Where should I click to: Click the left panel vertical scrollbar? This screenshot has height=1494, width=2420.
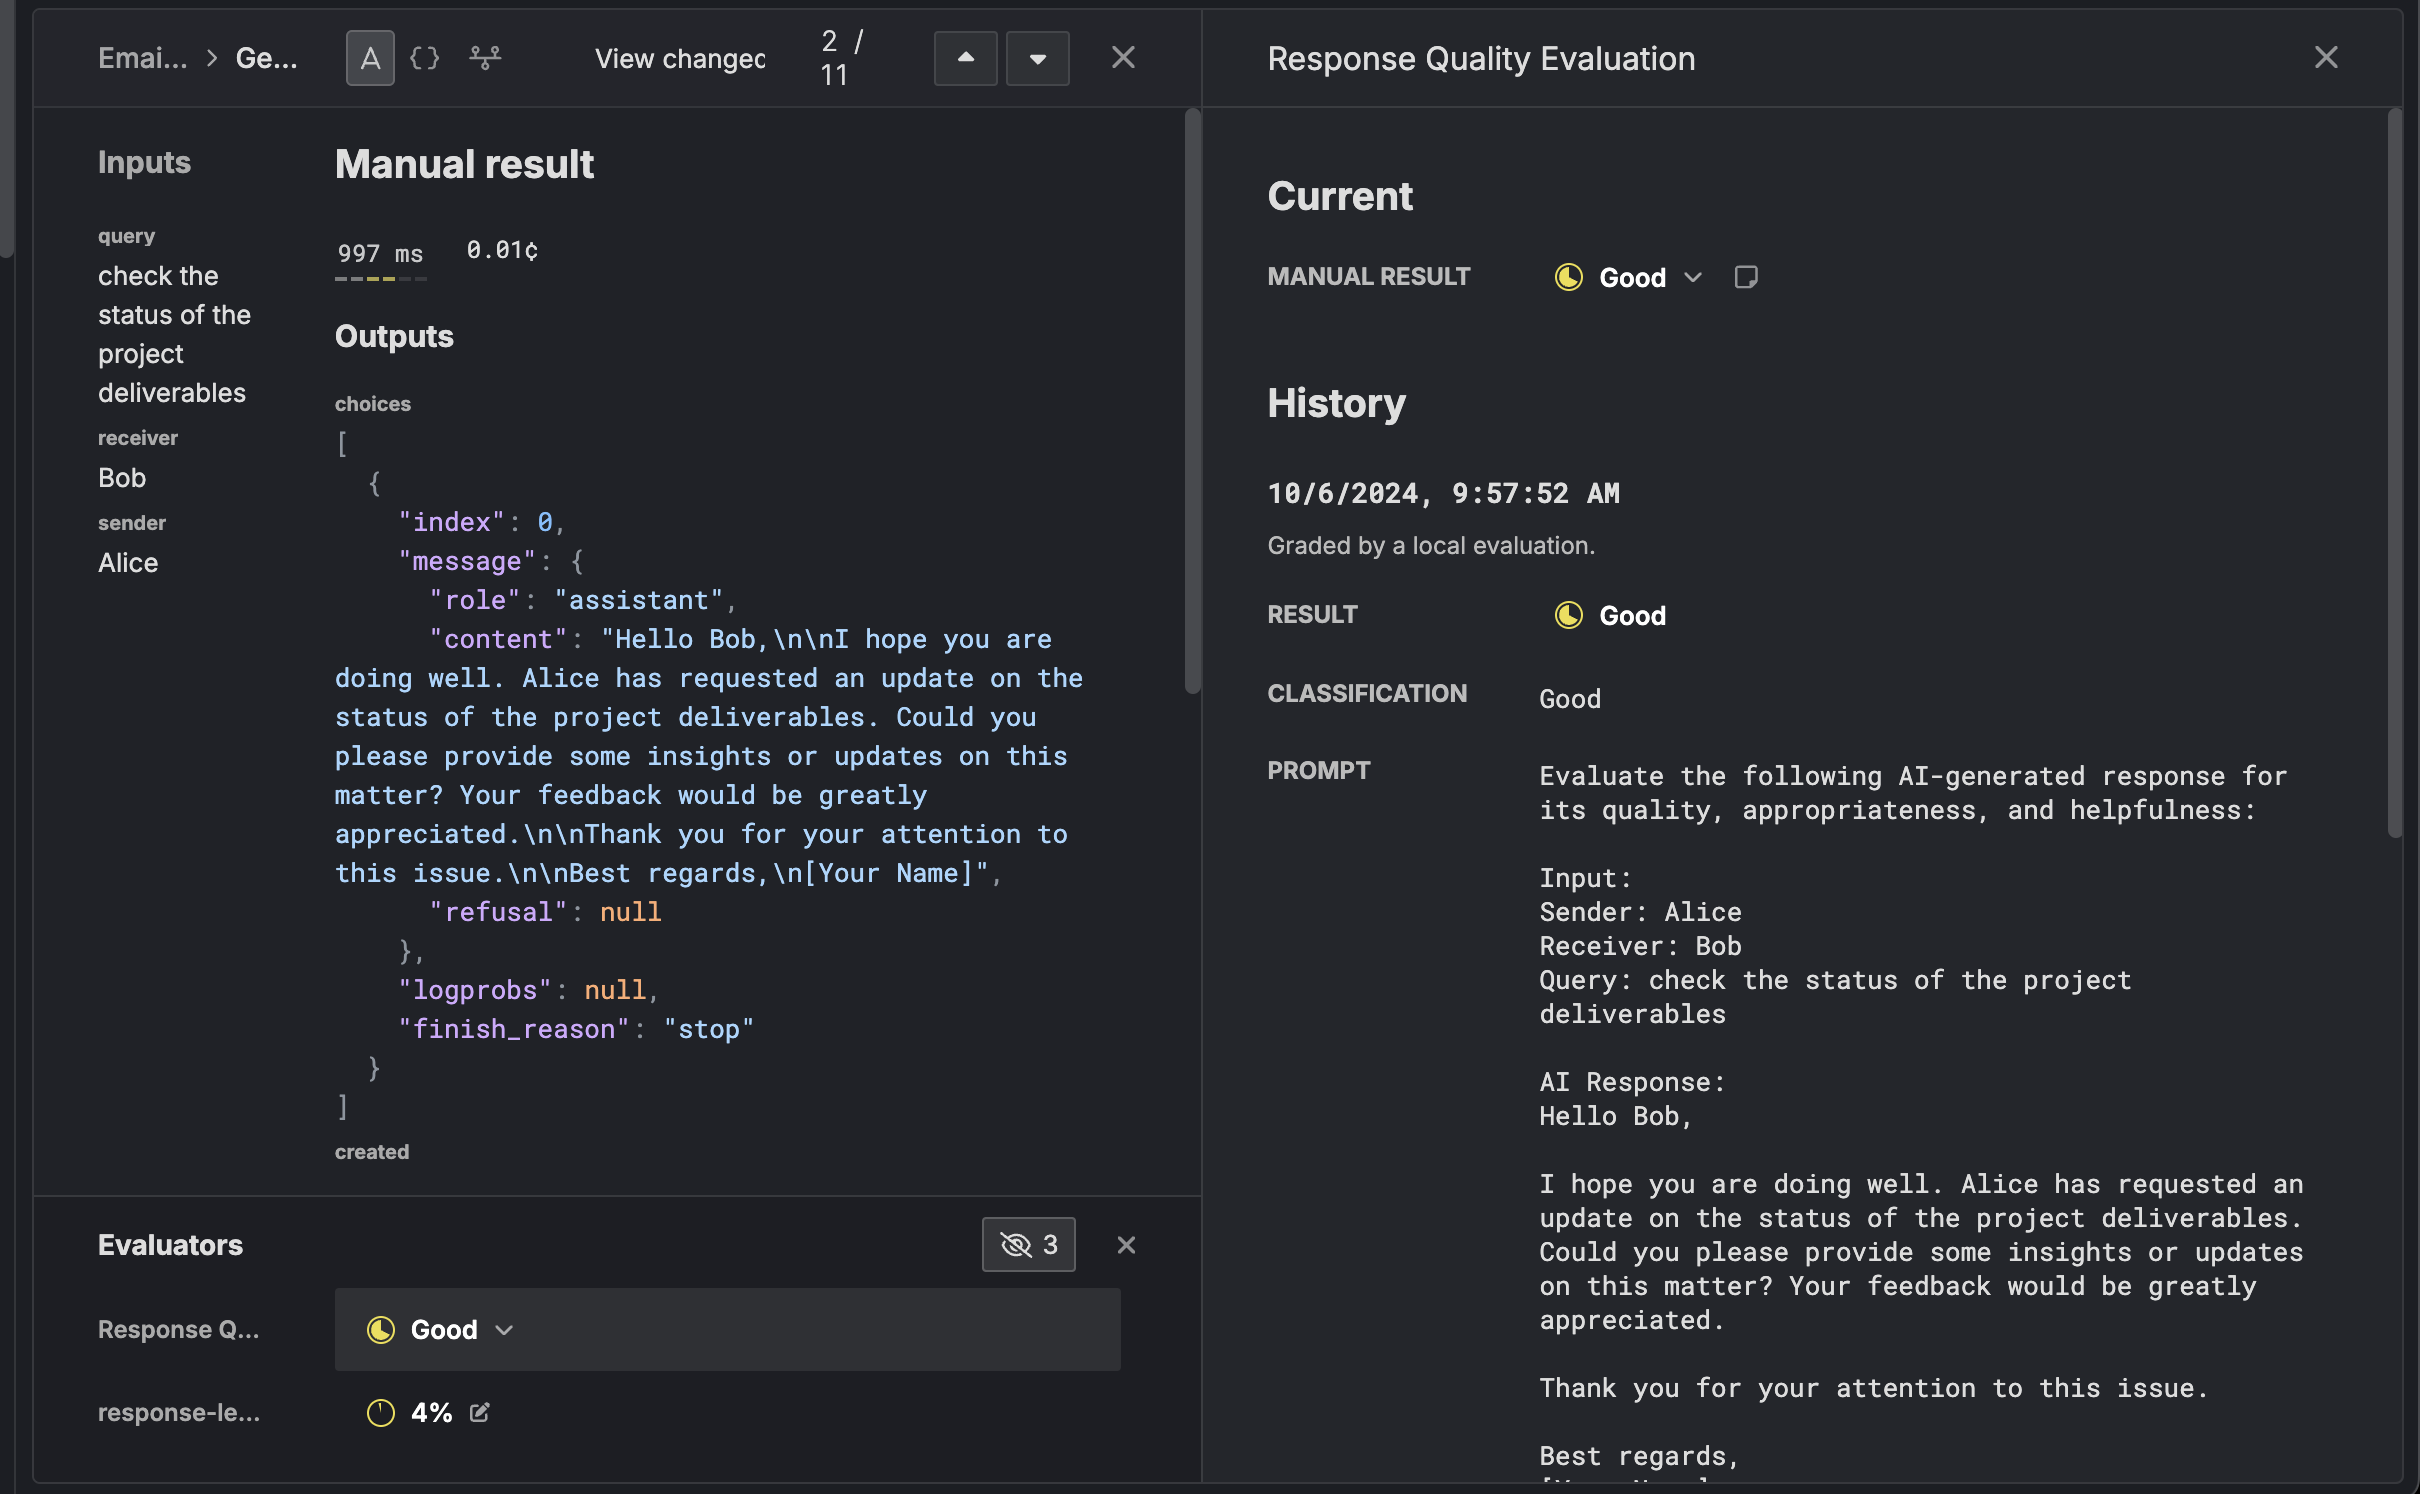1192,400
